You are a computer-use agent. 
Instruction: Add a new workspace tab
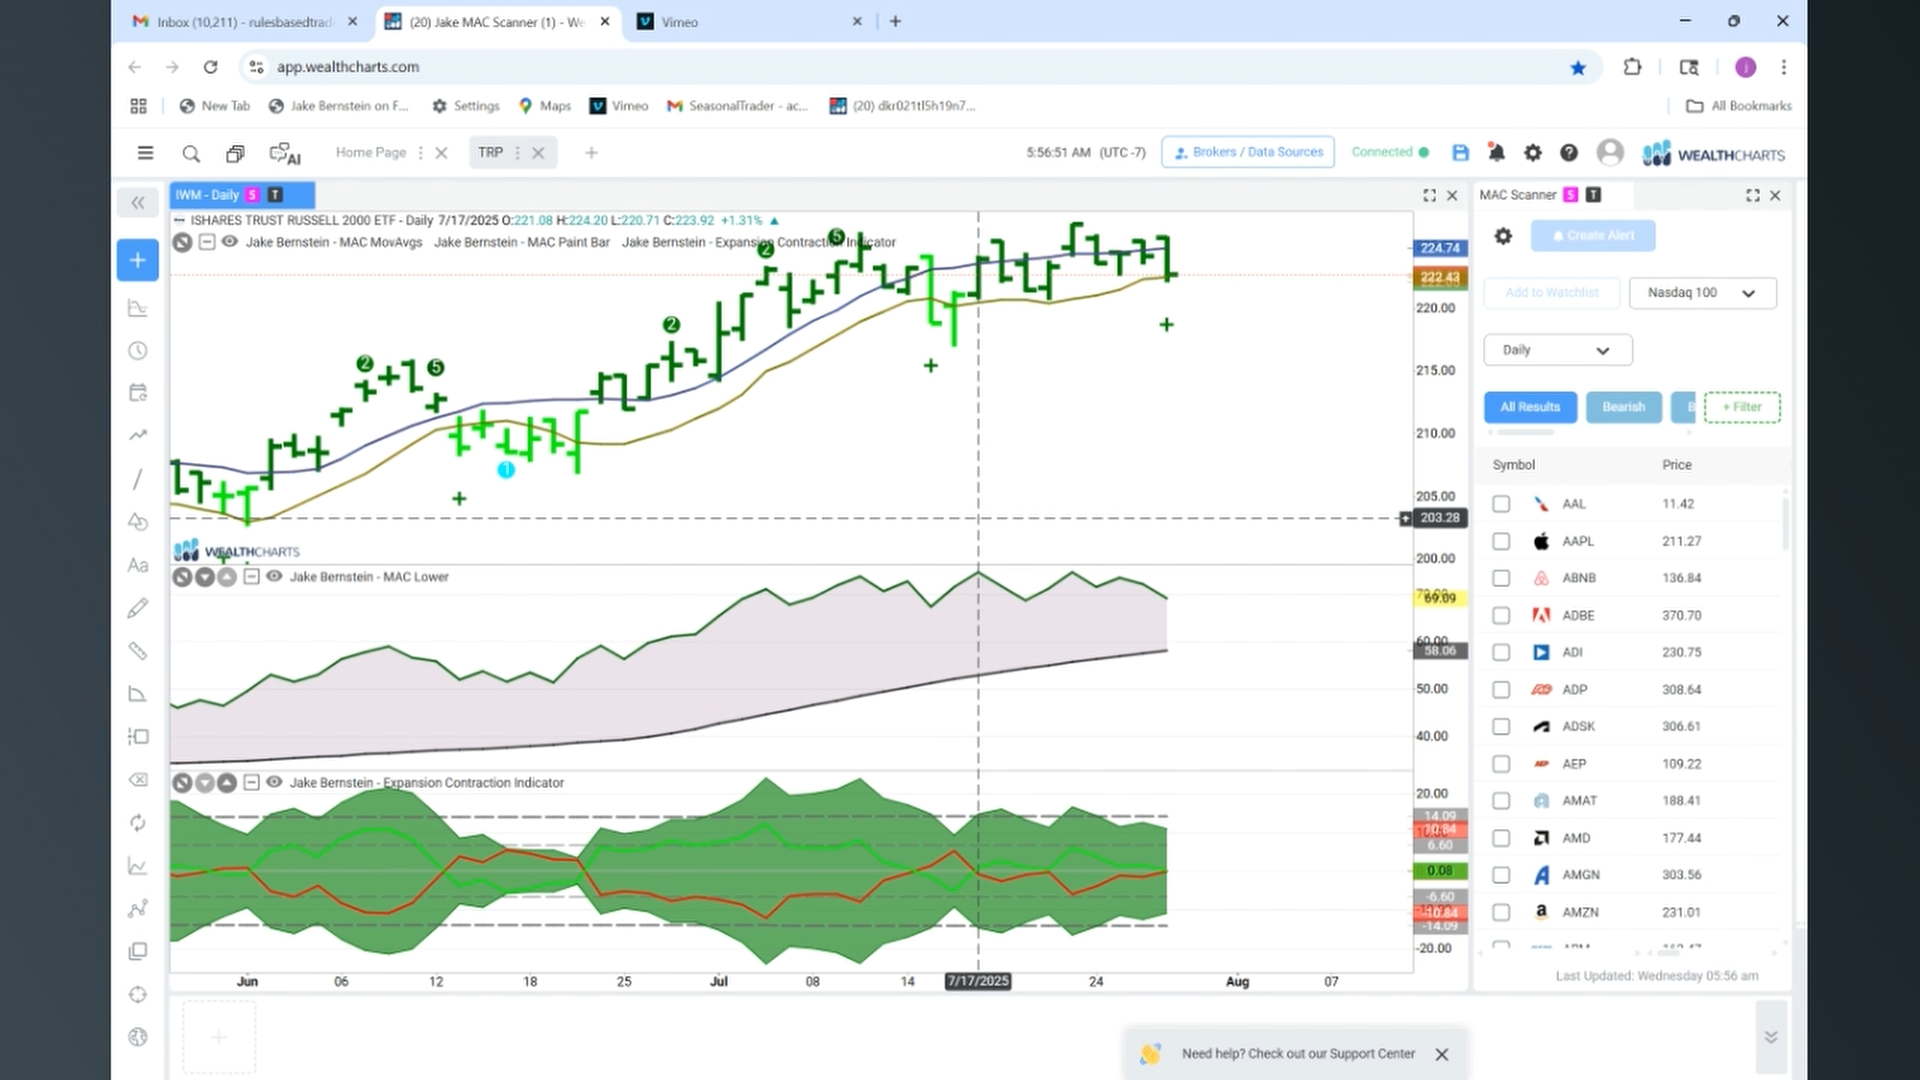[591, 153]
